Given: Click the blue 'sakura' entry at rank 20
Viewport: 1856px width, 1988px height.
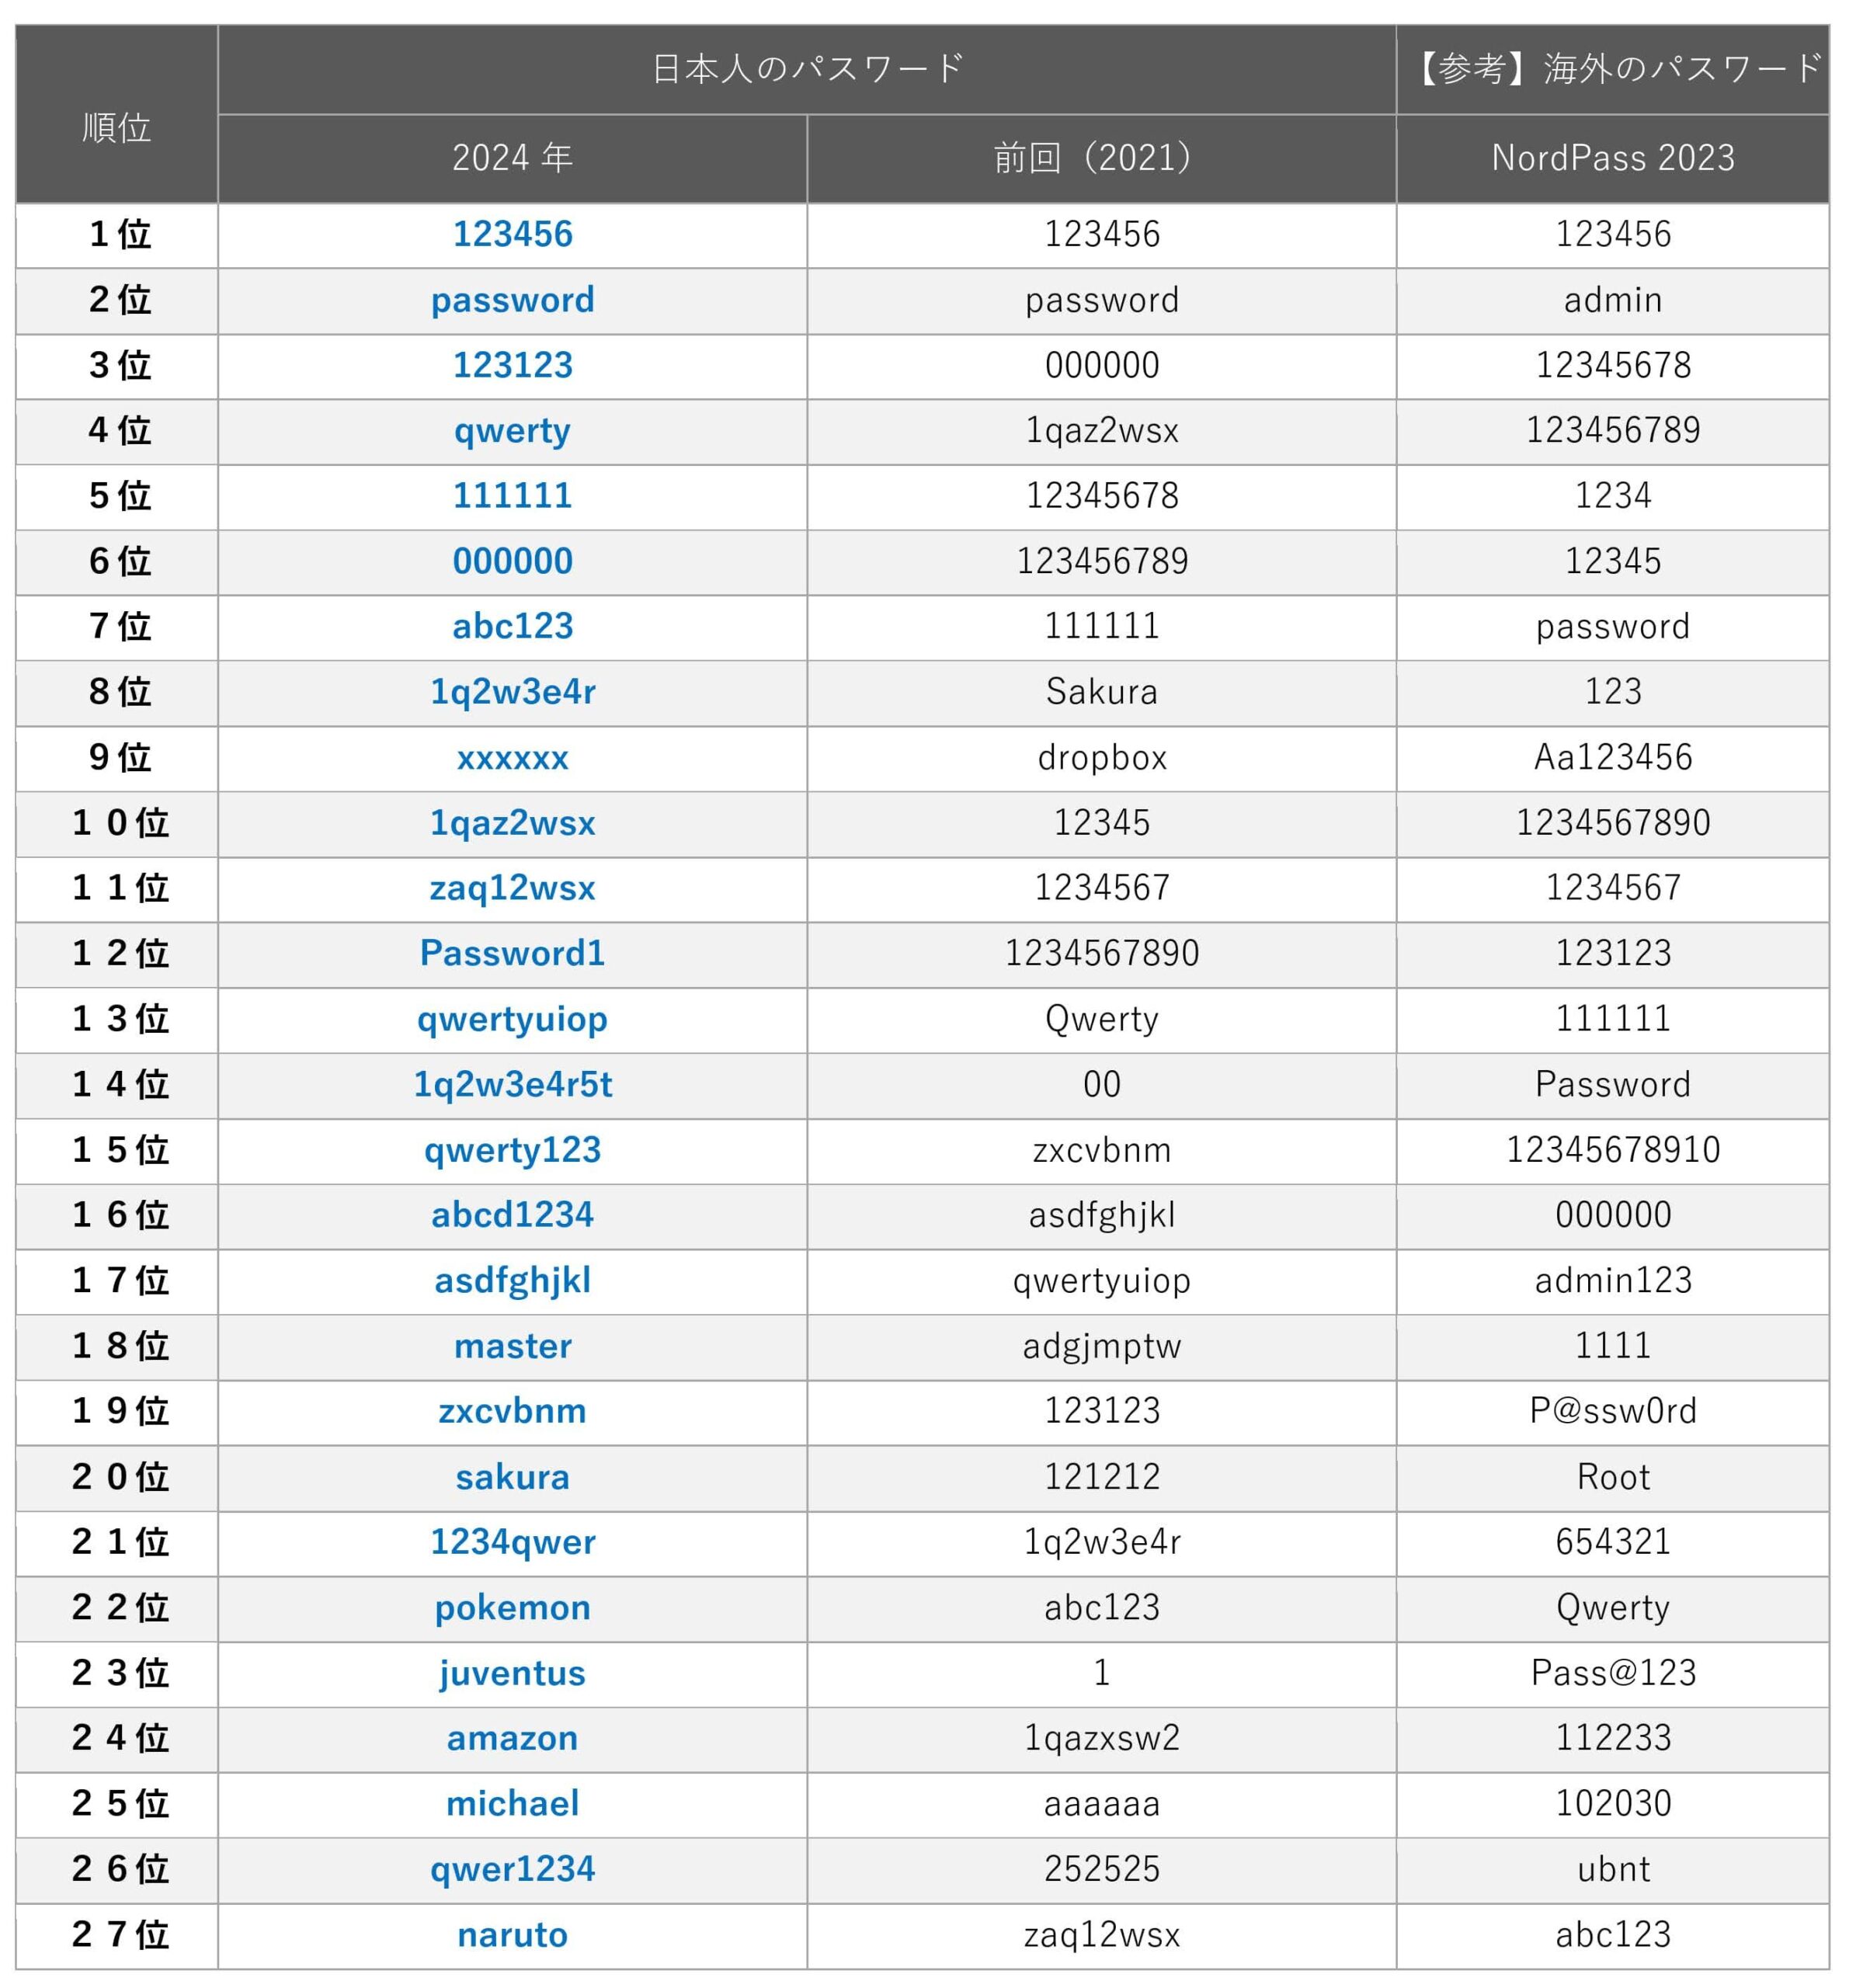Looking at the screenshot, I should [512, 1477].
